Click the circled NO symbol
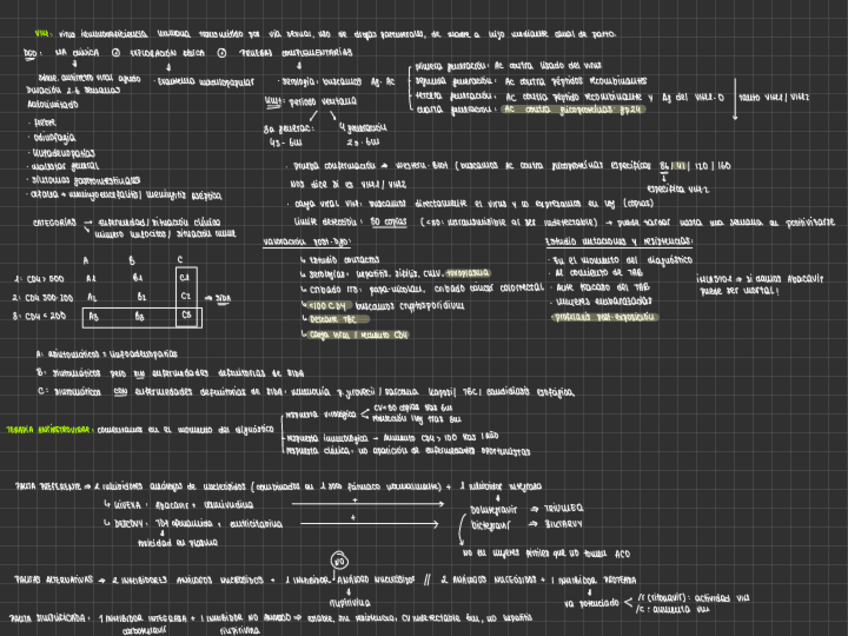This screenshot has height=636, width=848. pos(338,561)
